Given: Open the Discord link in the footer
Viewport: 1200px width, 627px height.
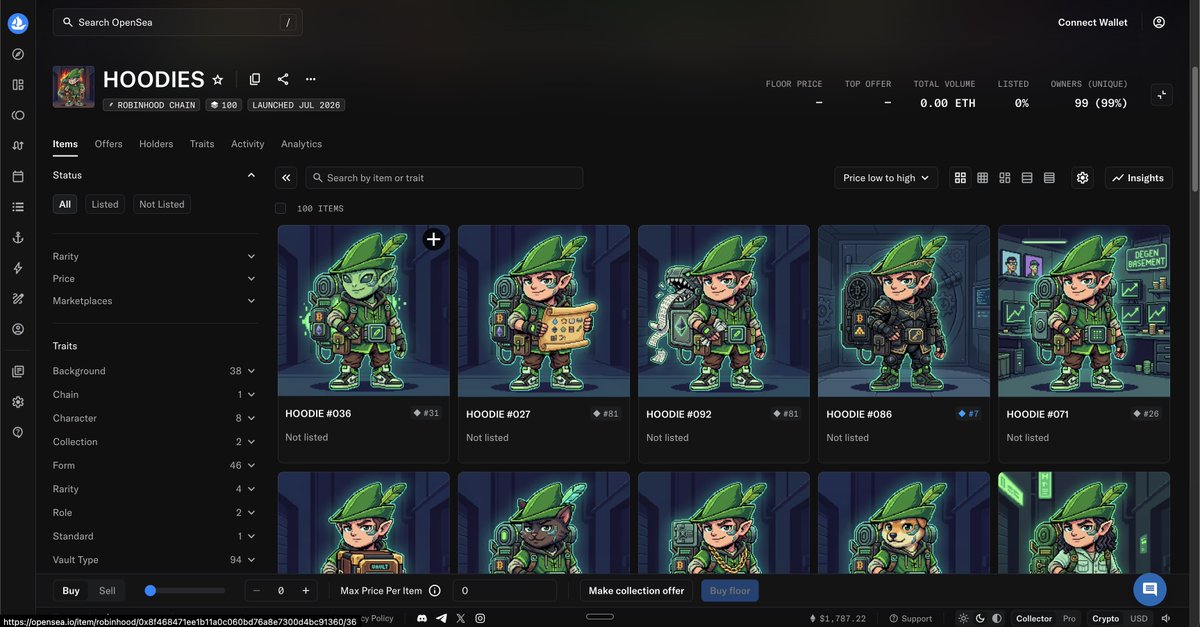Looking at the screenshot, I should click(x=423, y=619).
